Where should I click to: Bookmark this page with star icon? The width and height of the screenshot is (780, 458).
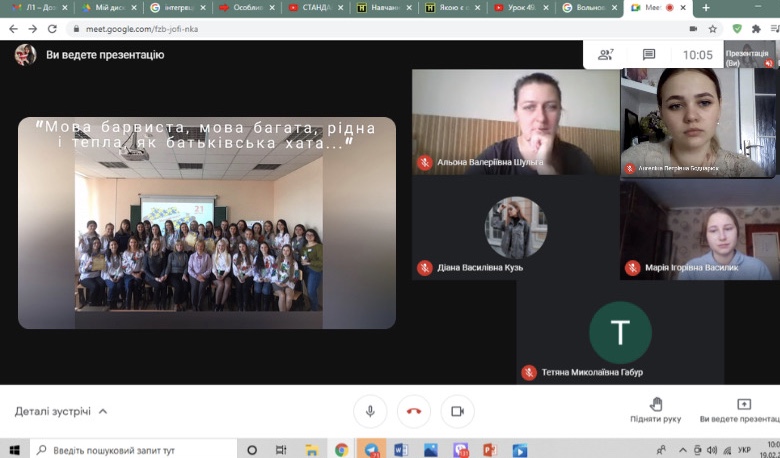coord(713,29)
